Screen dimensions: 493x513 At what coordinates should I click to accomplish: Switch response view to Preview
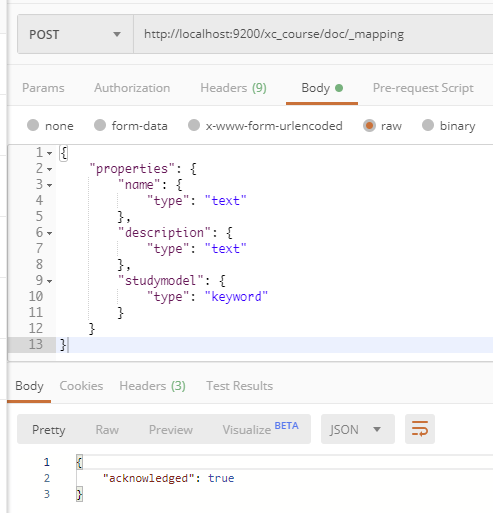coord(171,429)
